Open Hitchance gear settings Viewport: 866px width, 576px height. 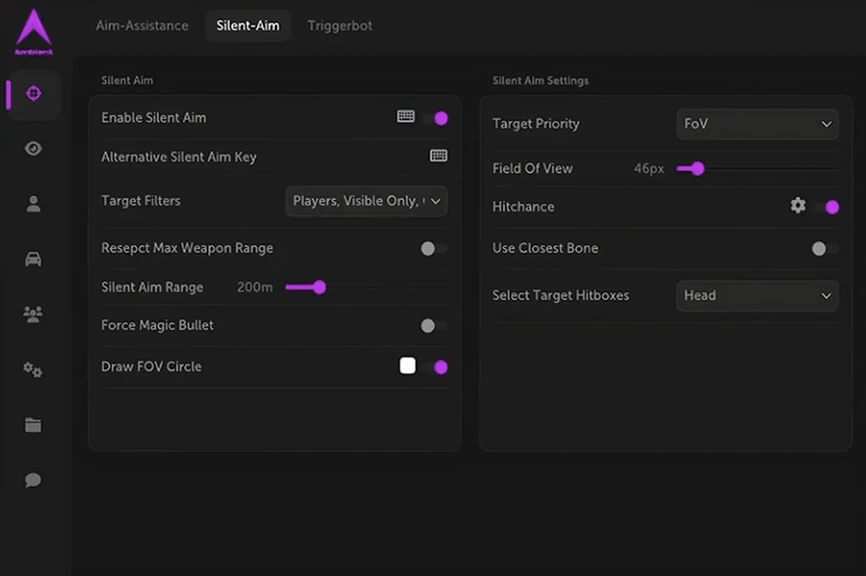tap(797, 205)
